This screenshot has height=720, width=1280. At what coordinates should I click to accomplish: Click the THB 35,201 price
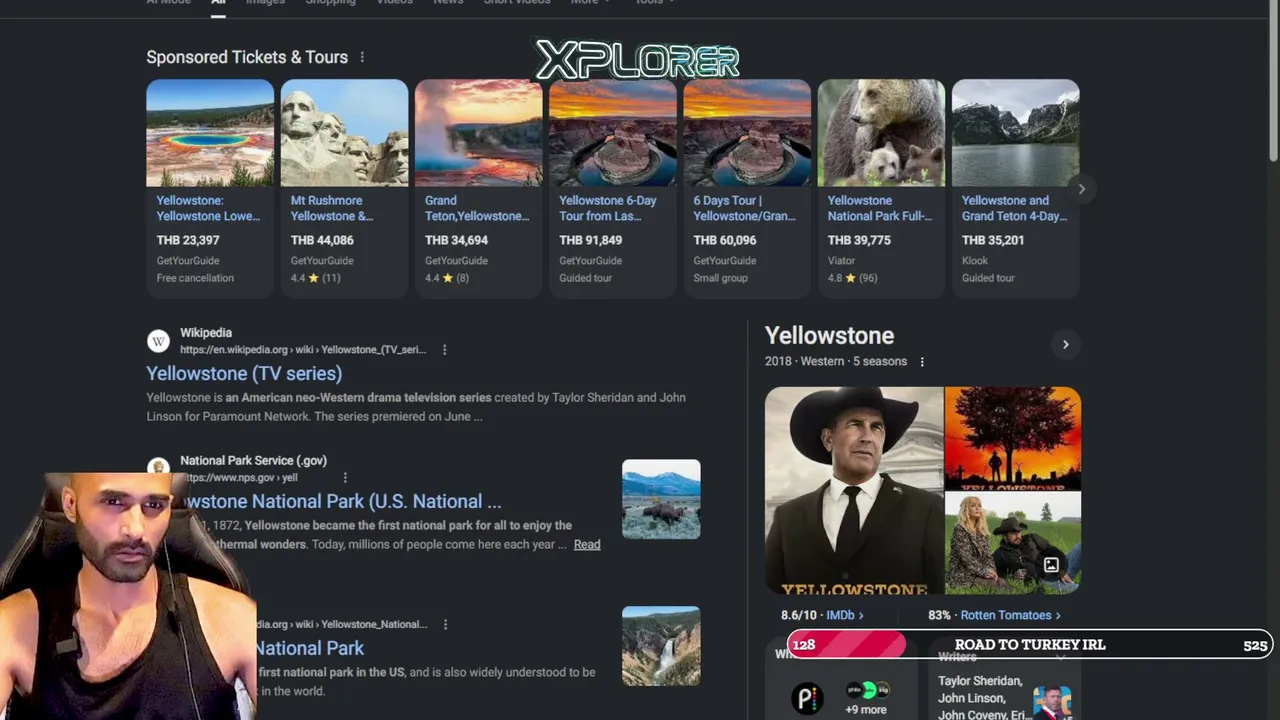tap(993, 240)
